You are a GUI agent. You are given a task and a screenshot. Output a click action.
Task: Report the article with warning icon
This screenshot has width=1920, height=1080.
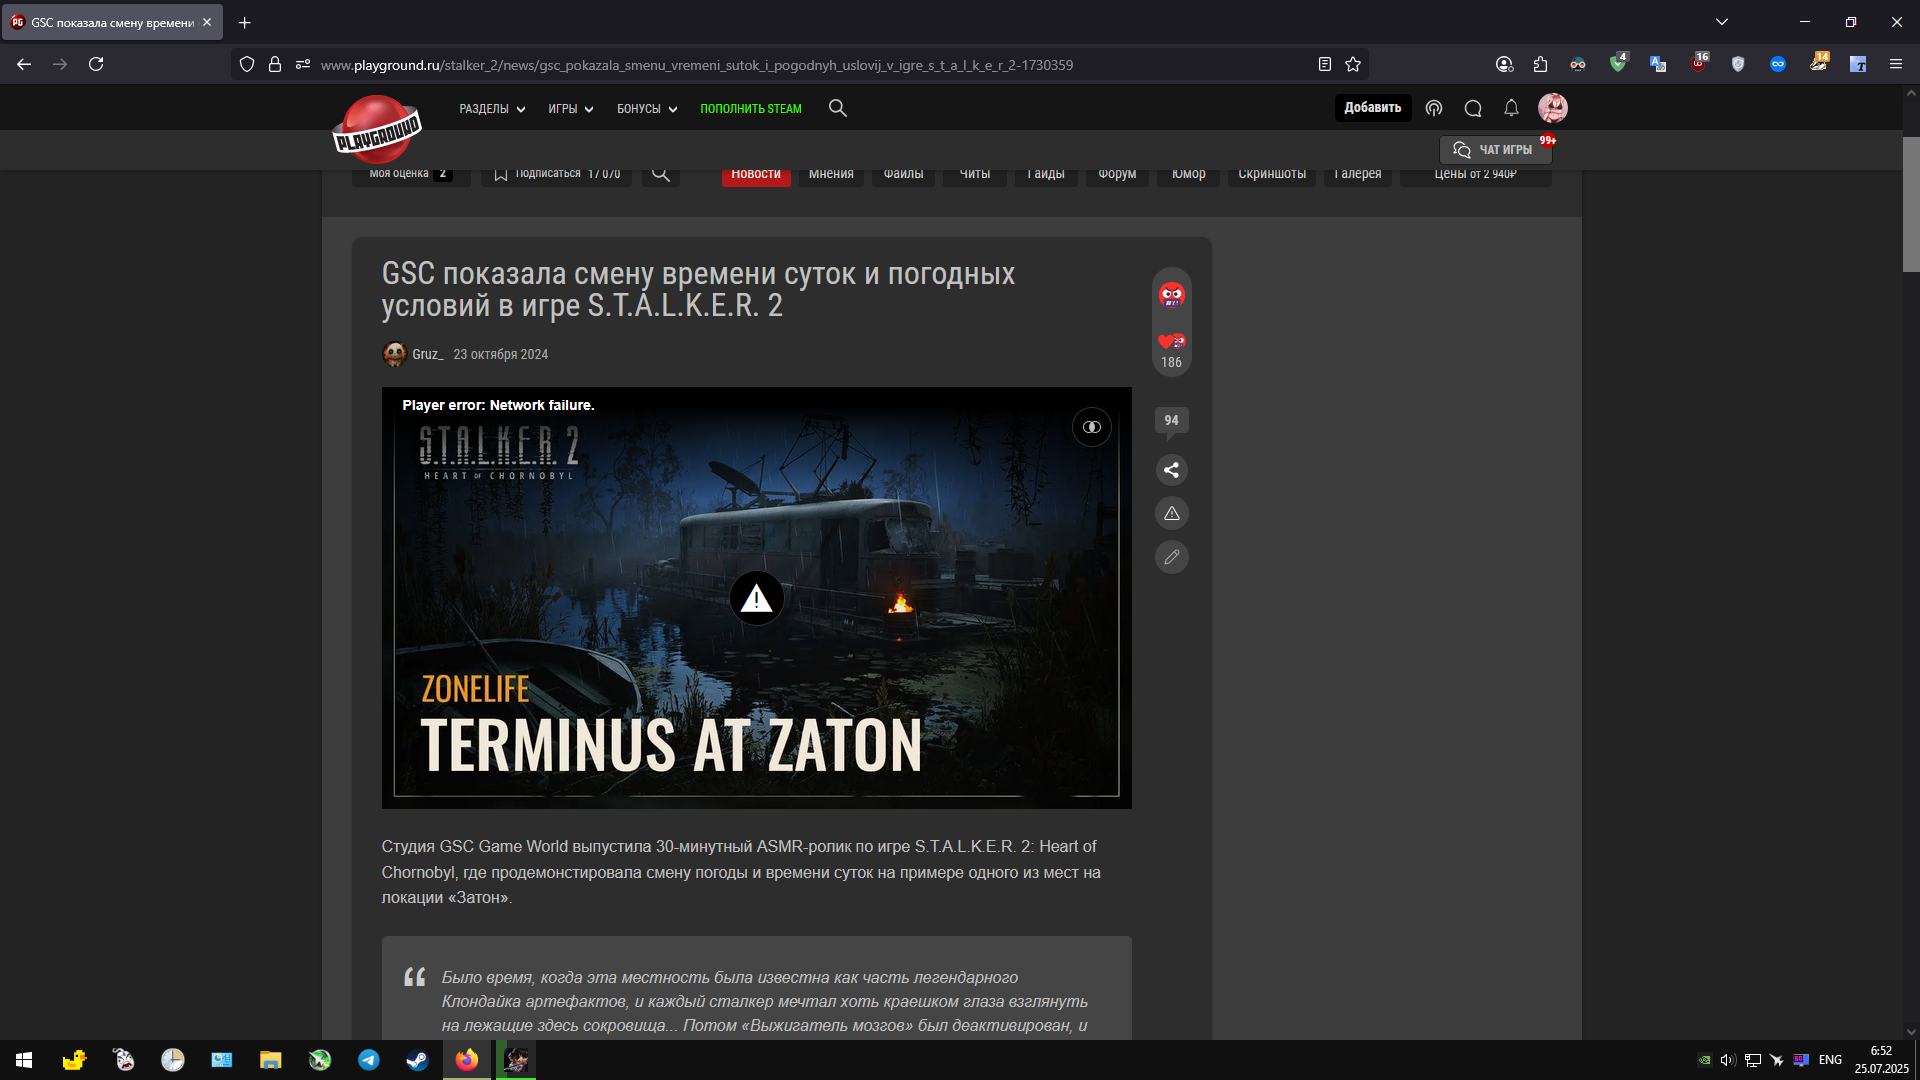point(1171,514)
